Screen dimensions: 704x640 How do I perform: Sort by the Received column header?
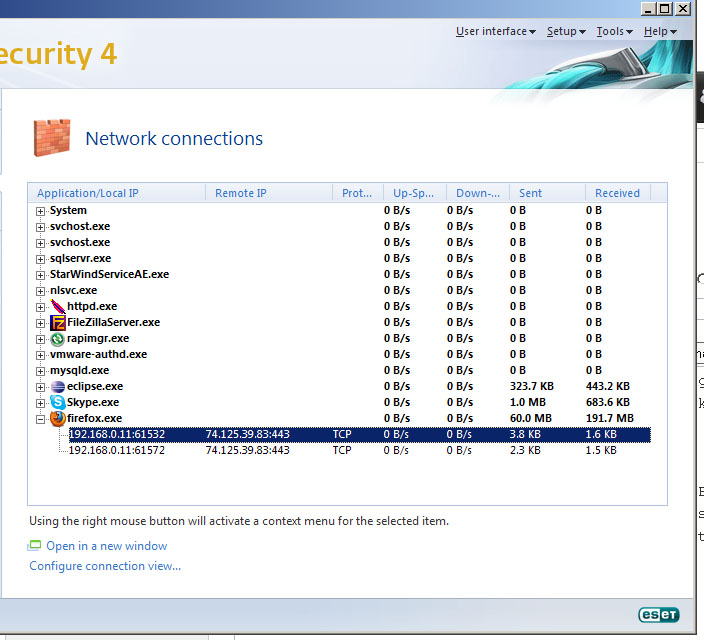click(617, 193)
